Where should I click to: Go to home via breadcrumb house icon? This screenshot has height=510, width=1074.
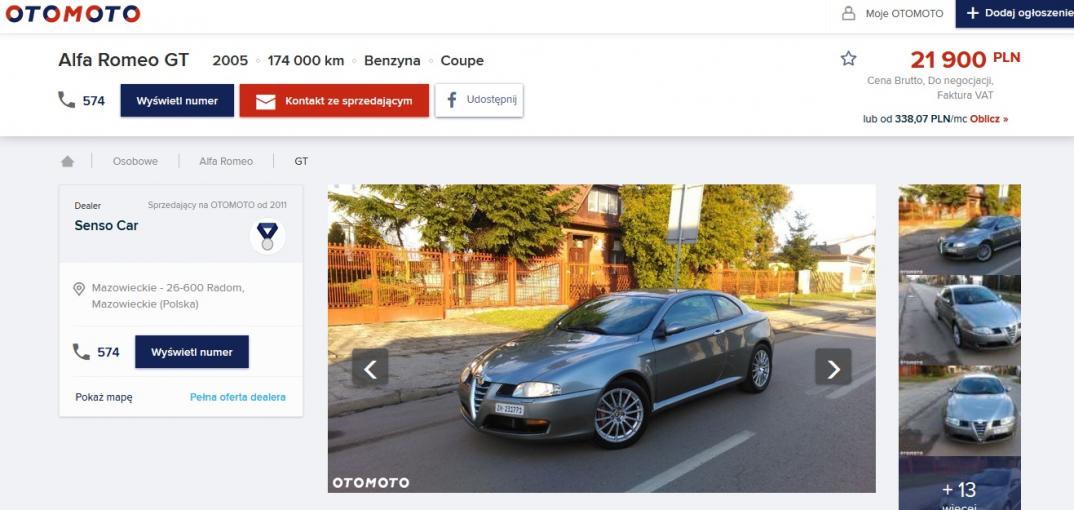tap(67, 162)
